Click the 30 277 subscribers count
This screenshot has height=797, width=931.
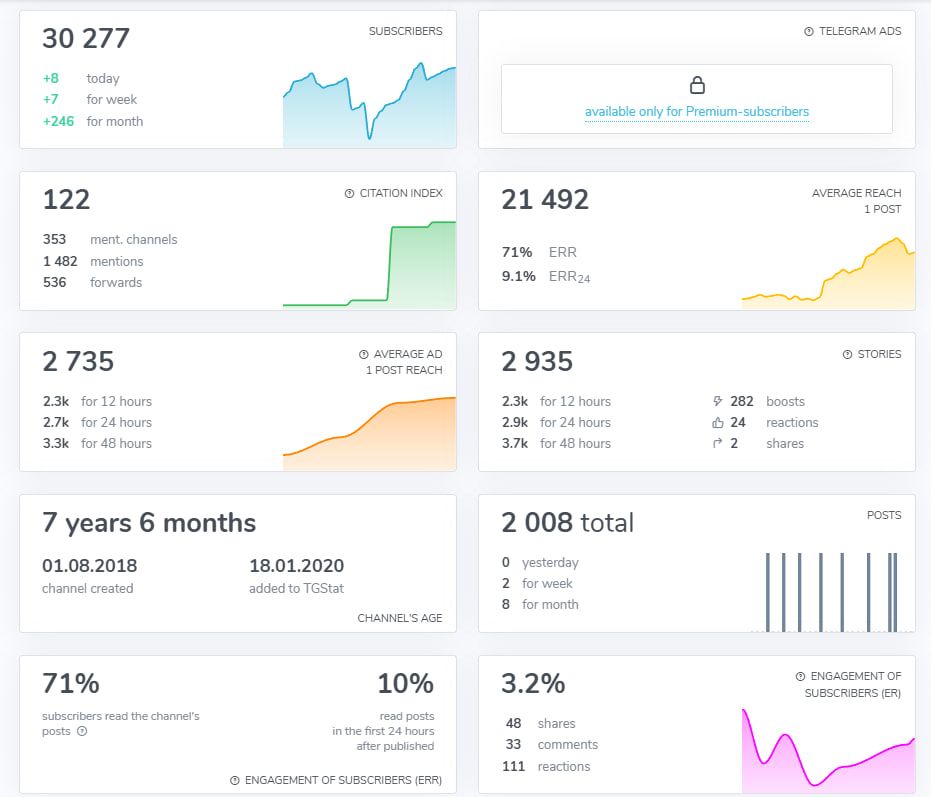tap(86, 39)
